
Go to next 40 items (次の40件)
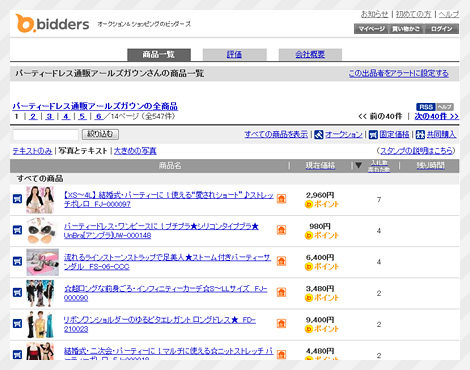pyautogui.click(x=437, y=116)
